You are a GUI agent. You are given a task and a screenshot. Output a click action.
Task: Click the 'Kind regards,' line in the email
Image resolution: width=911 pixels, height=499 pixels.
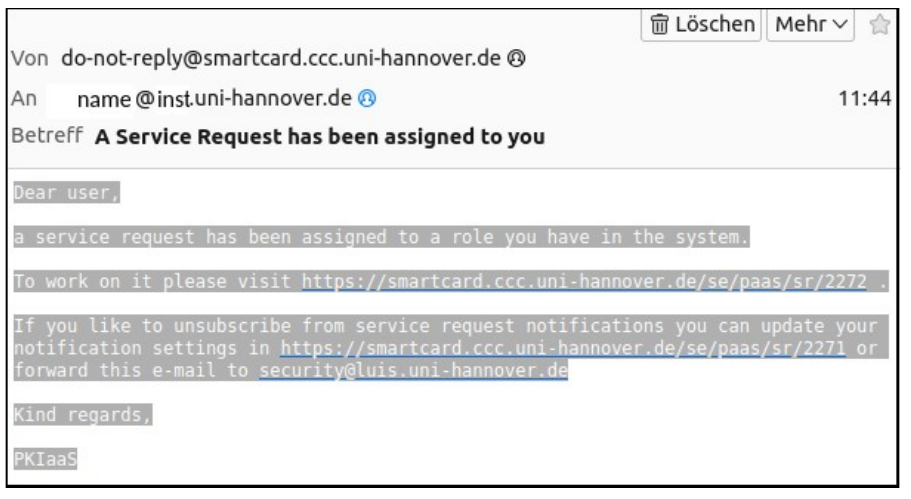coord(83,415)
